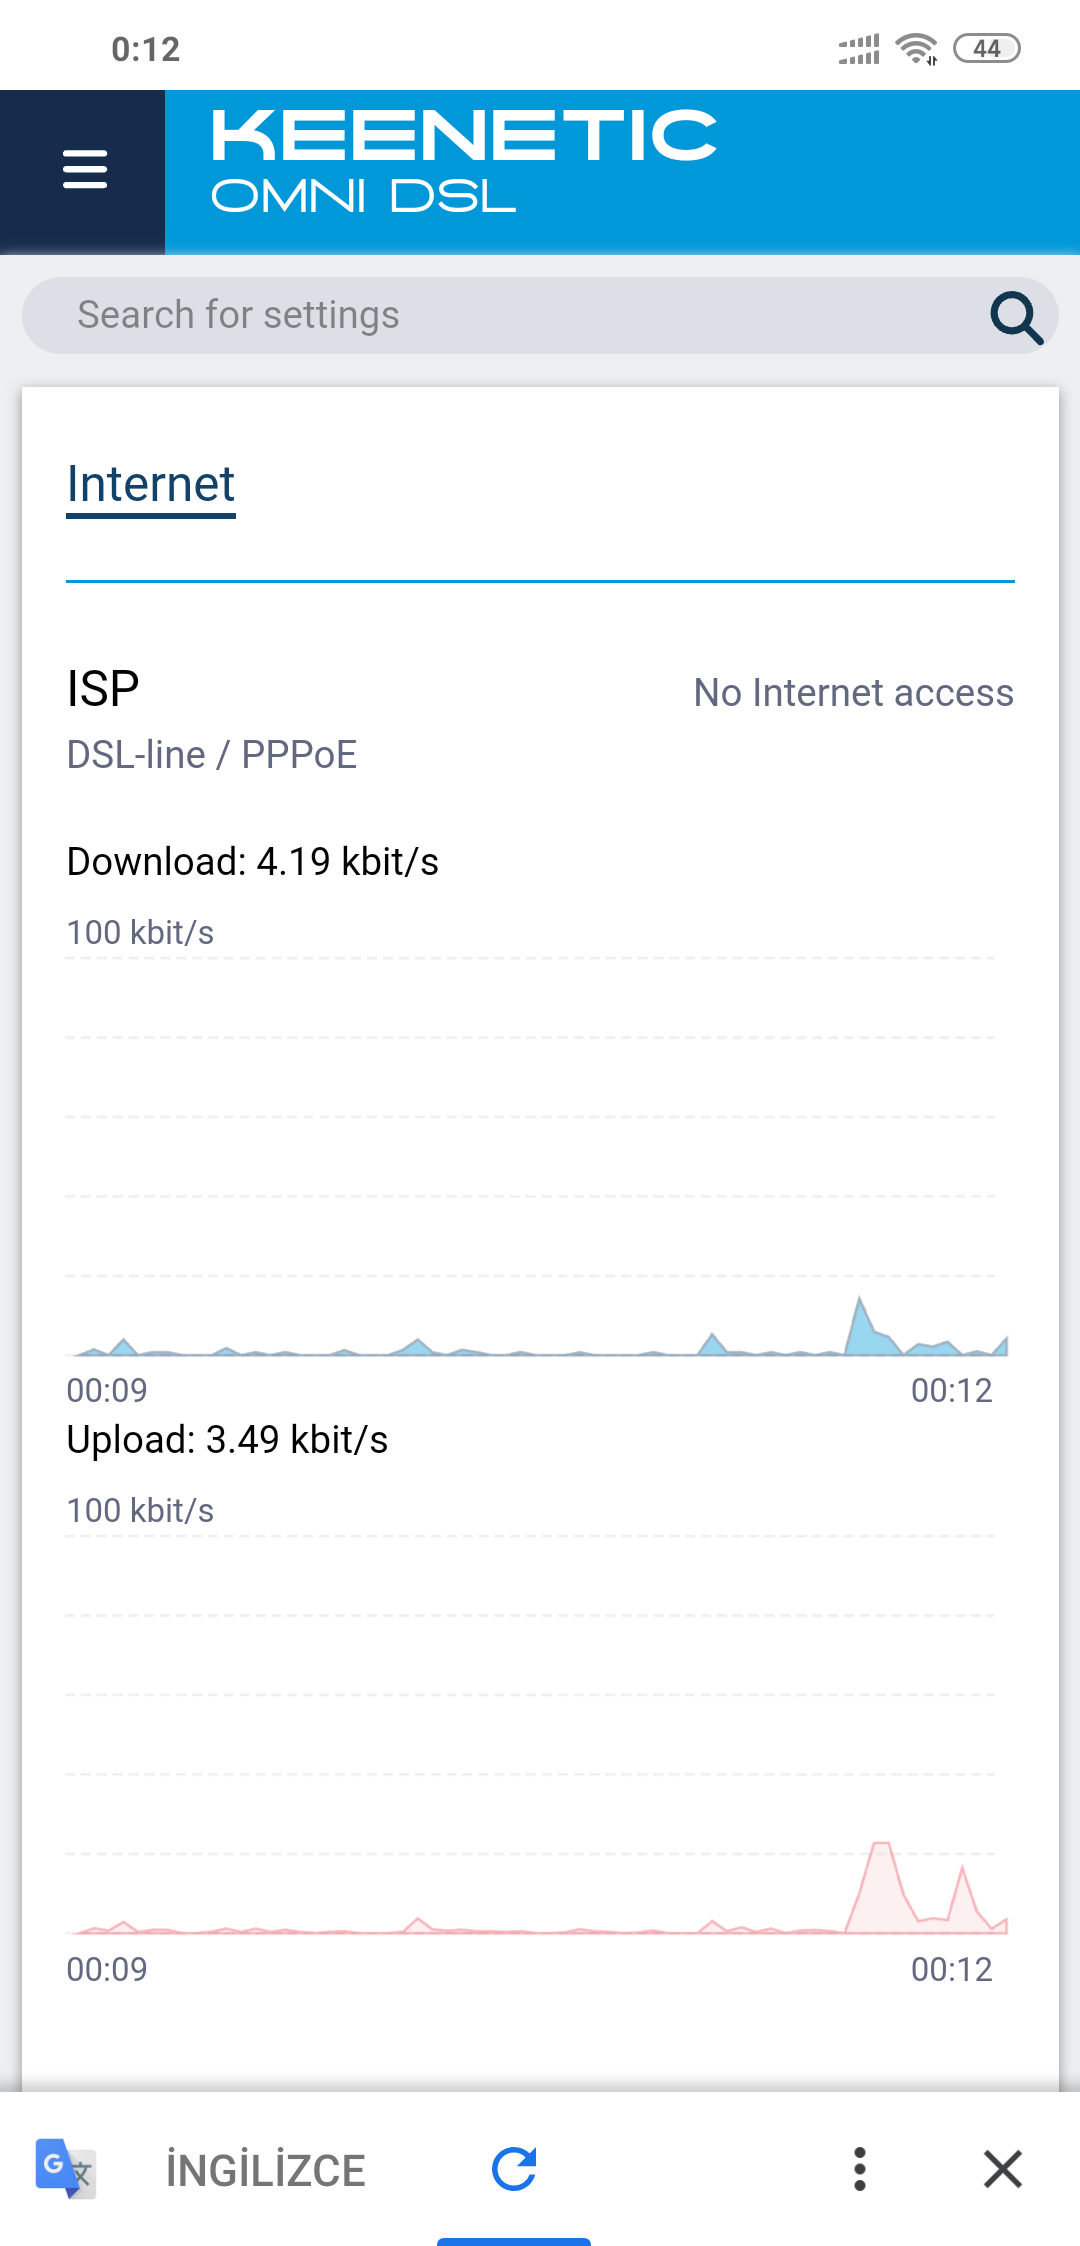Click the Keenetic Omni DSL logo

click(x=464, y=162)
